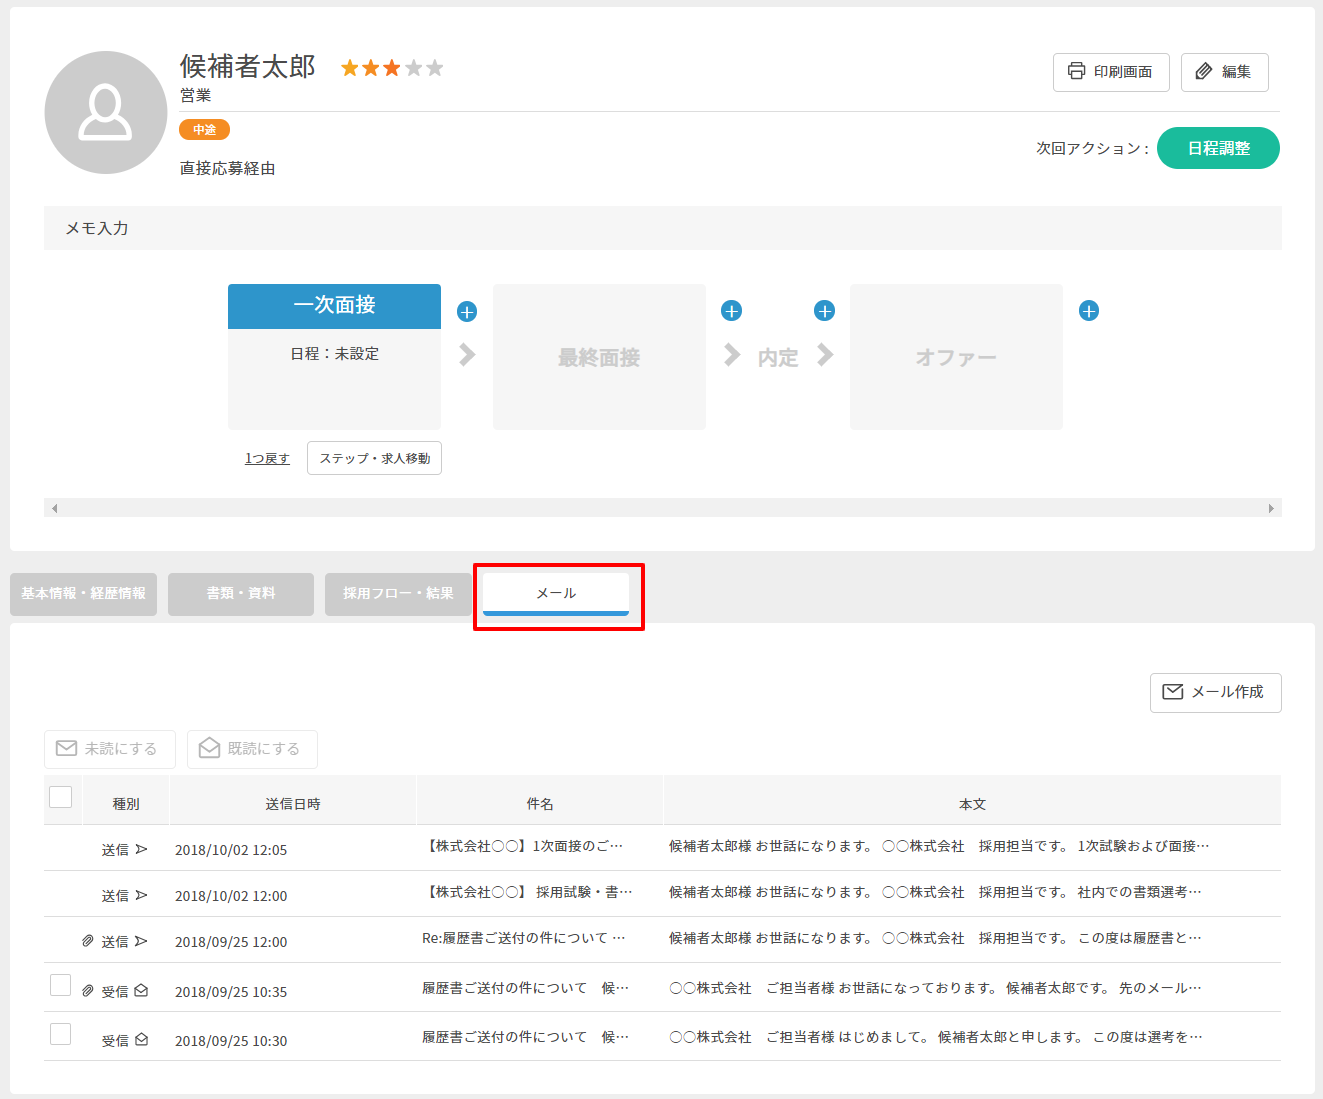Image resolution: width=1323 pixels, height=1099 pixels.
Task: Click date 2018/09/25 10:30
Action: (x=231, y=1041)
